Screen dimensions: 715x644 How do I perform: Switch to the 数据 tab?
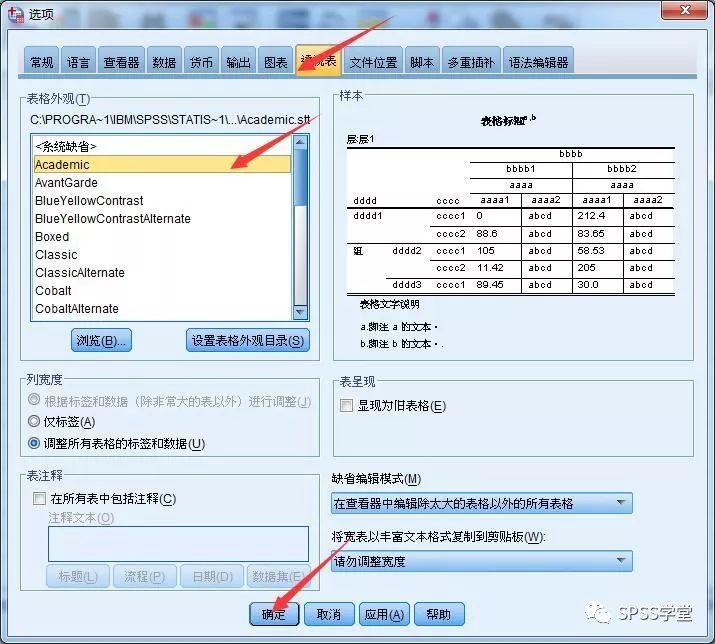point(164,62)
